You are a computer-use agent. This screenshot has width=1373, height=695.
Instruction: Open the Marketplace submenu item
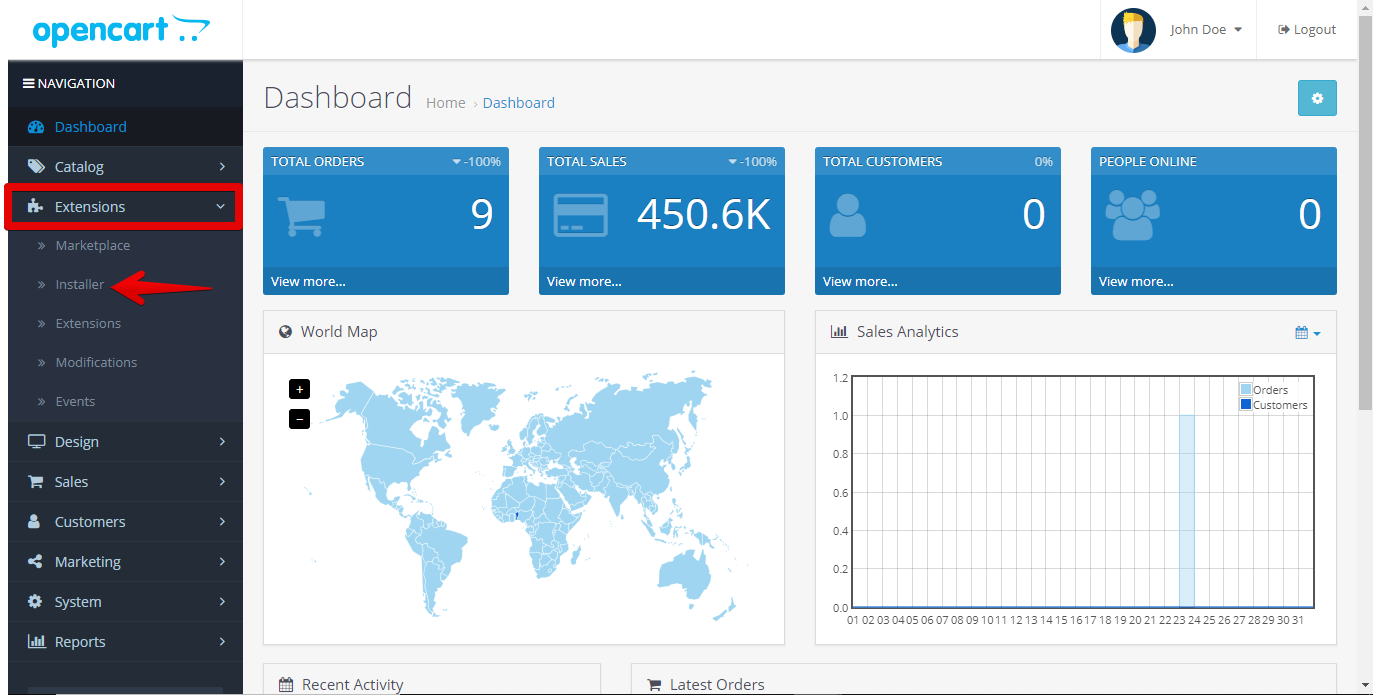point(125,245)
